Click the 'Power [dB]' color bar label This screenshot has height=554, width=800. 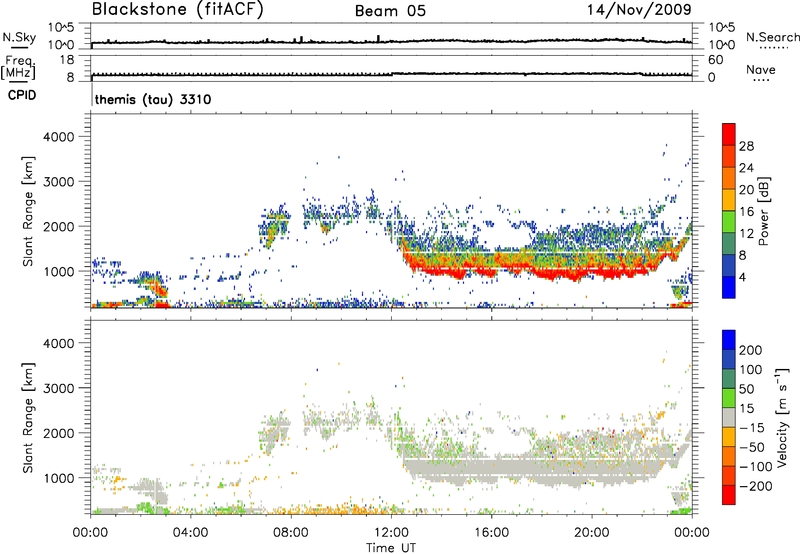763,211
